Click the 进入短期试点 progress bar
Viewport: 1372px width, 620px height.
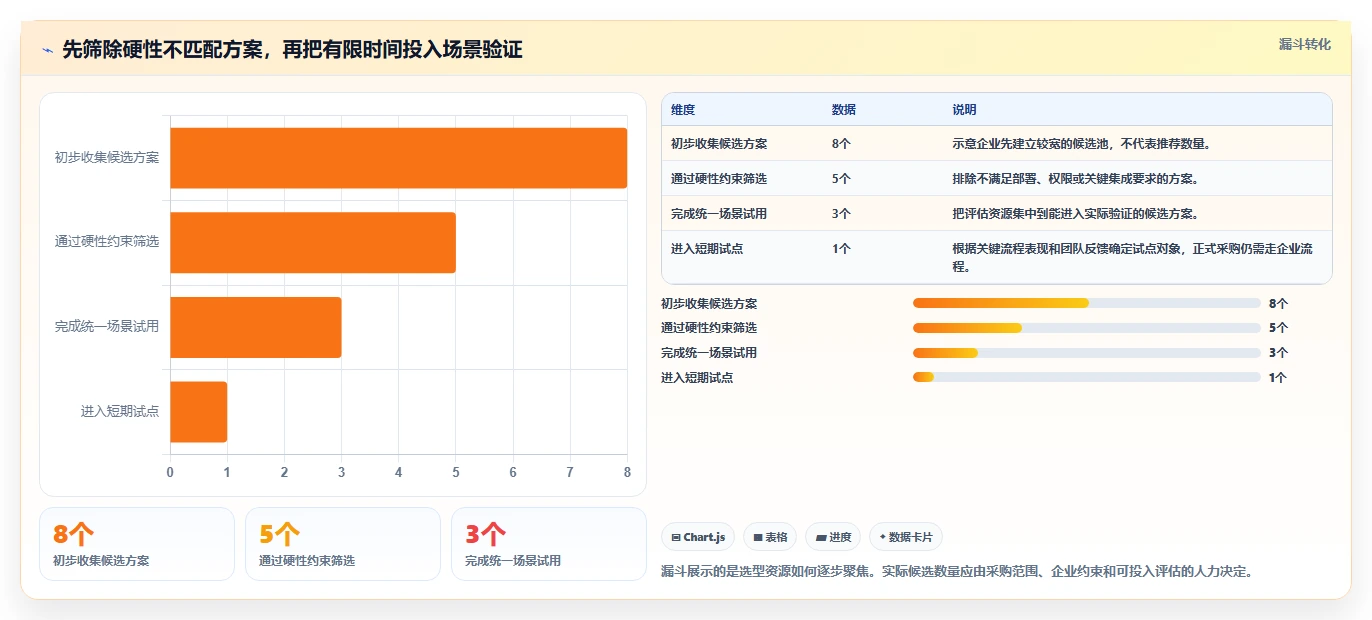[x=1087, y=377]
